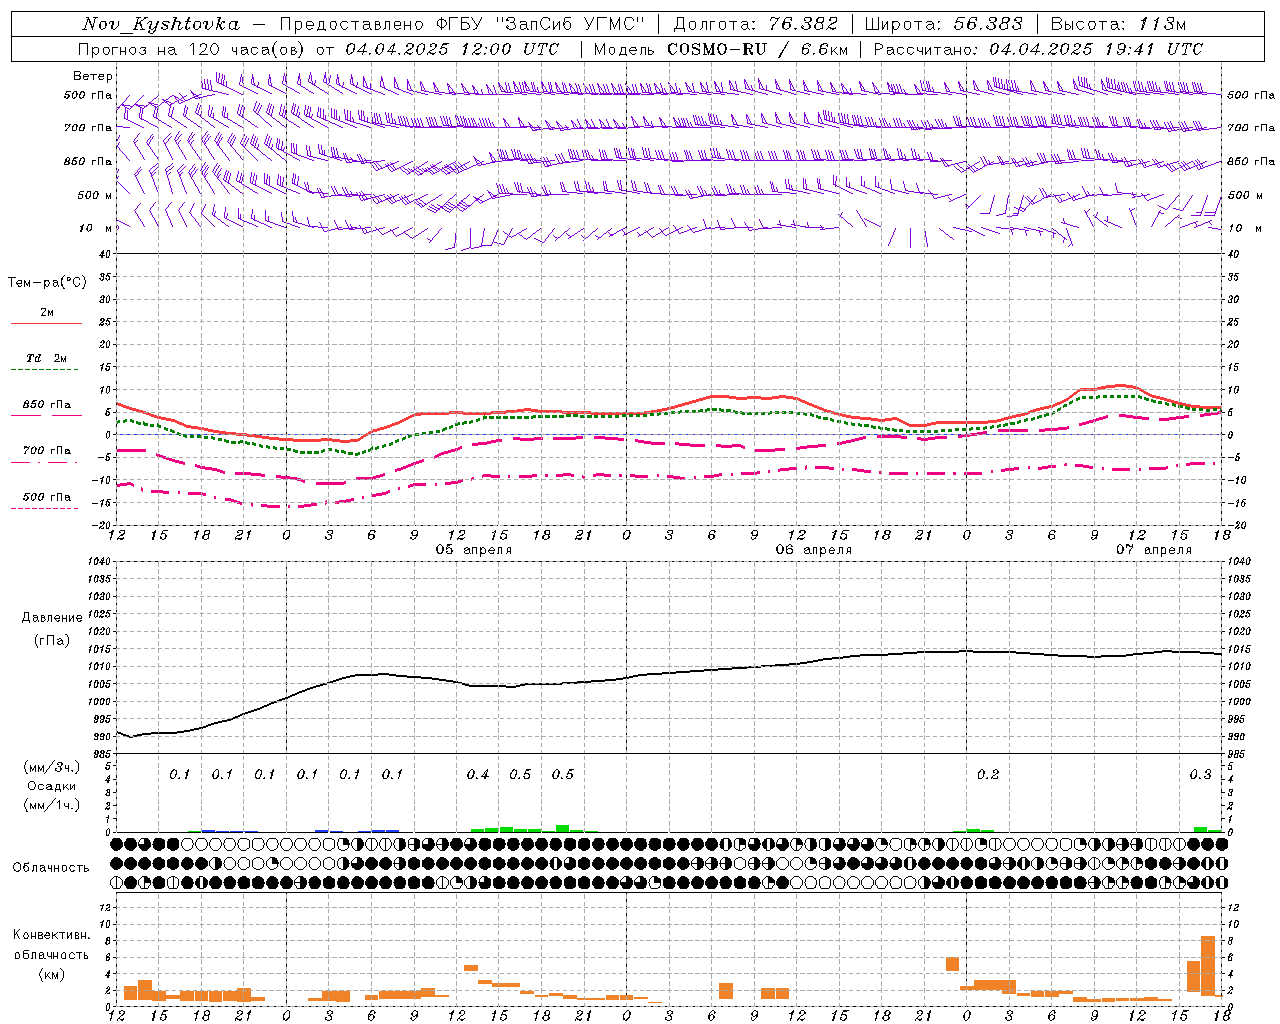This screenshot has width=1280, height=1024.
Task: Click the "Прогноз на 120 часа(ов)" forecast text
Action: (x=192, y=49)
